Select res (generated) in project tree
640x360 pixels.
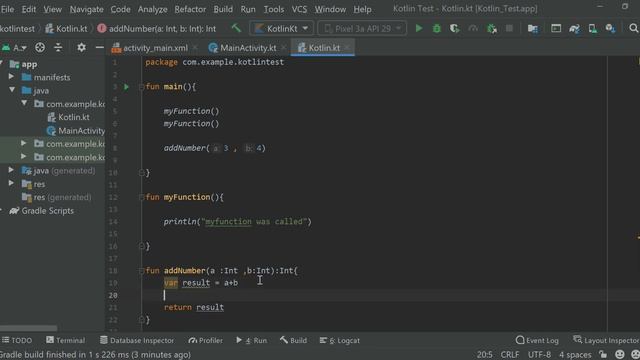[57, 197]
